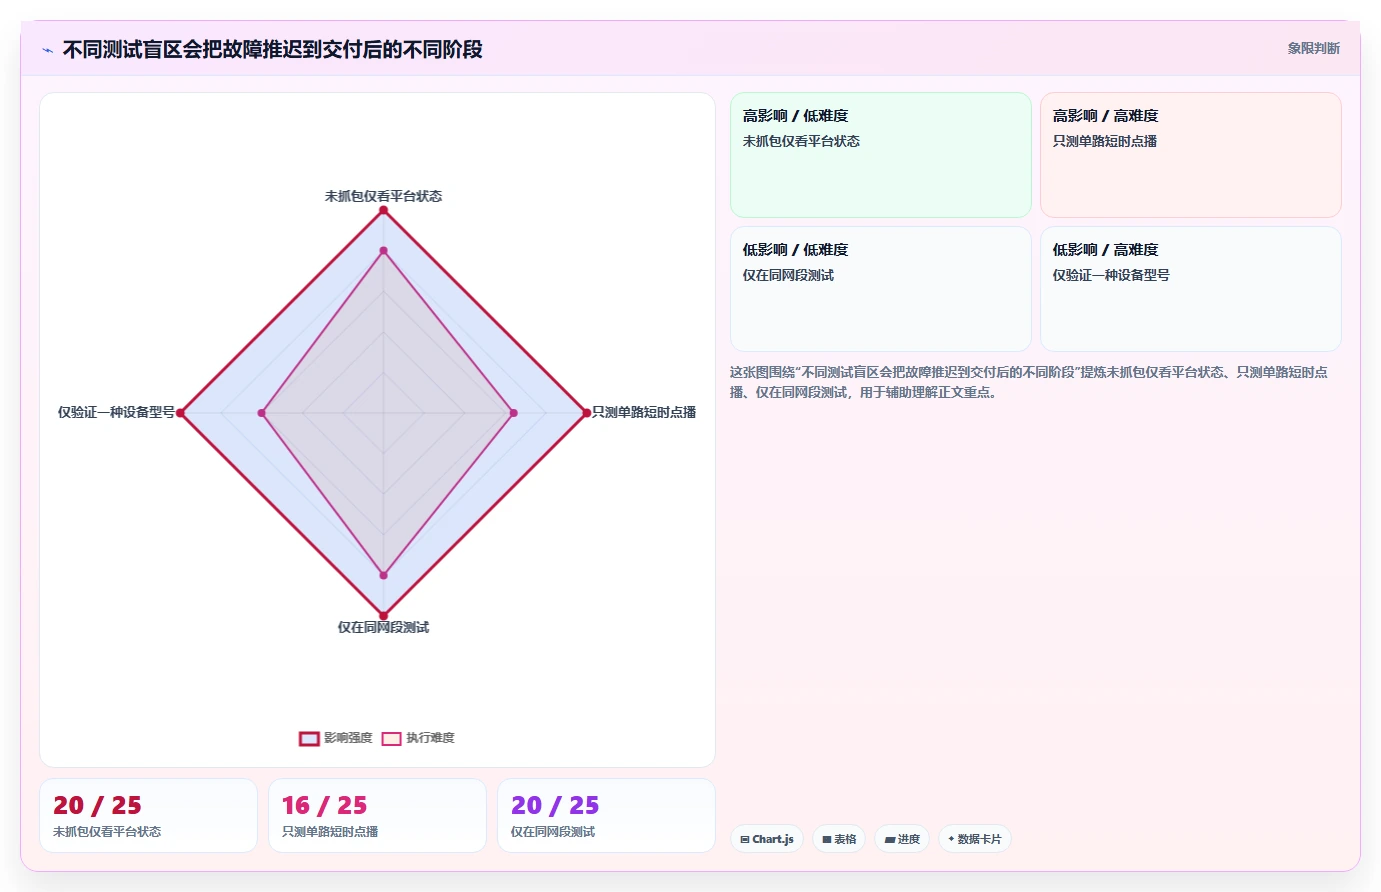The width and height of the screenshot is (1381, 892).
Task: Click the 数据卡片 chip star icon
Action: pos(951,839)
